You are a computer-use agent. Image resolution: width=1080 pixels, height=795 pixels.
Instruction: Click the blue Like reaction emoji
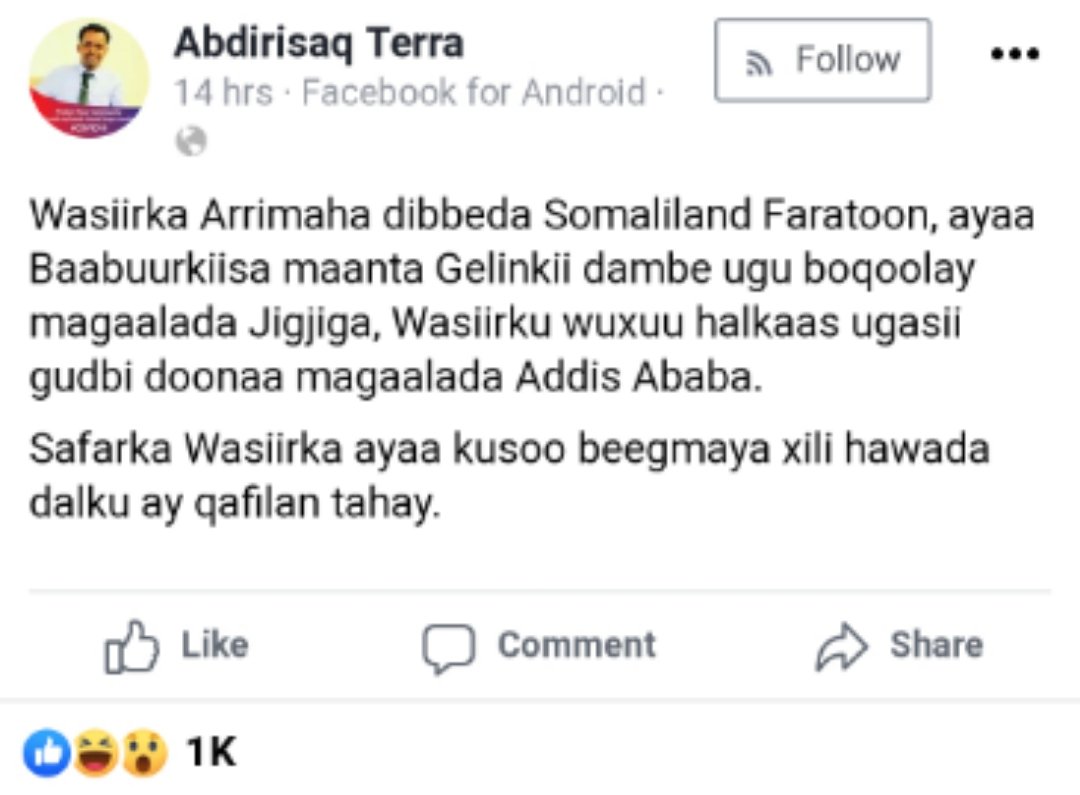tap(47, 753)
